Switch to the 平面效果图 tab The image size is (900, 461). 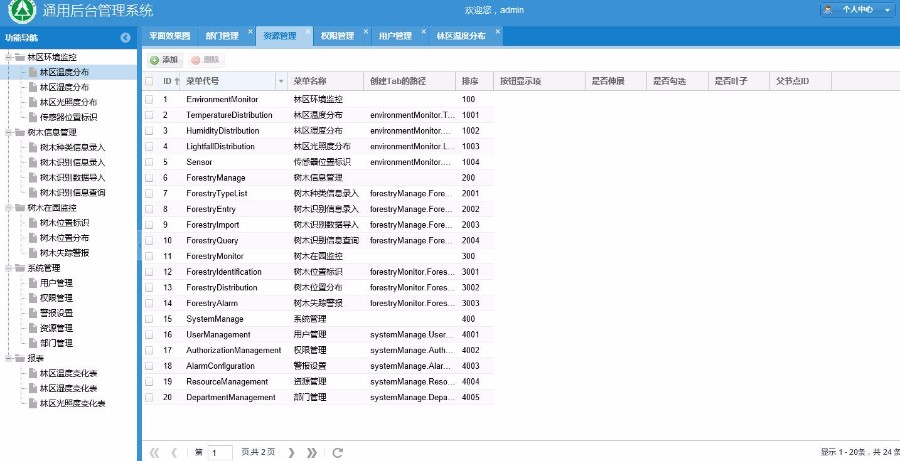point(169,36)
